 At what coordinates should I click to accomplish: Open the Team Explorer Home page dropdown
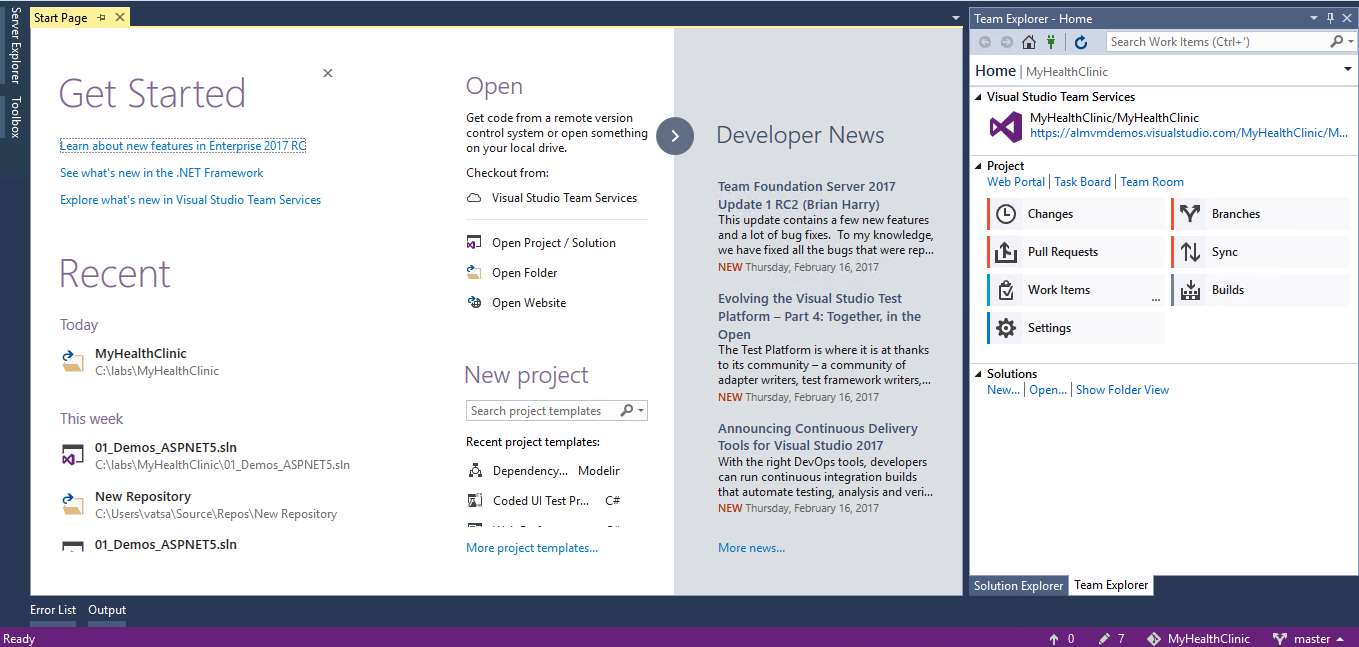pyautogui.click(x=1348, y=70)
